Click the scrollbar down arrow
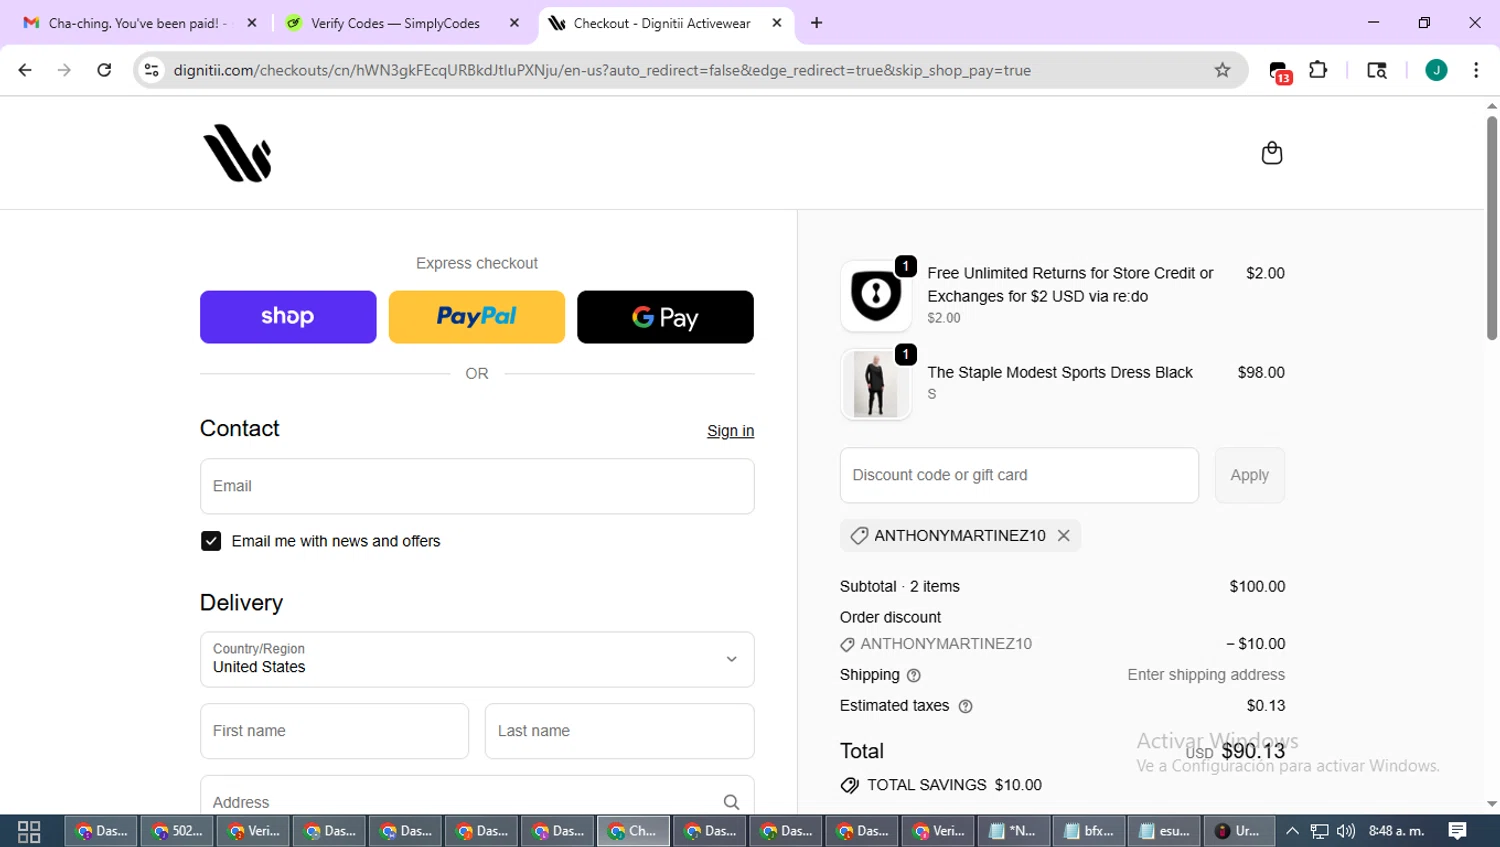This screenshot has width=1500, height=847. pyautogui.click(x=1492, y=804)
